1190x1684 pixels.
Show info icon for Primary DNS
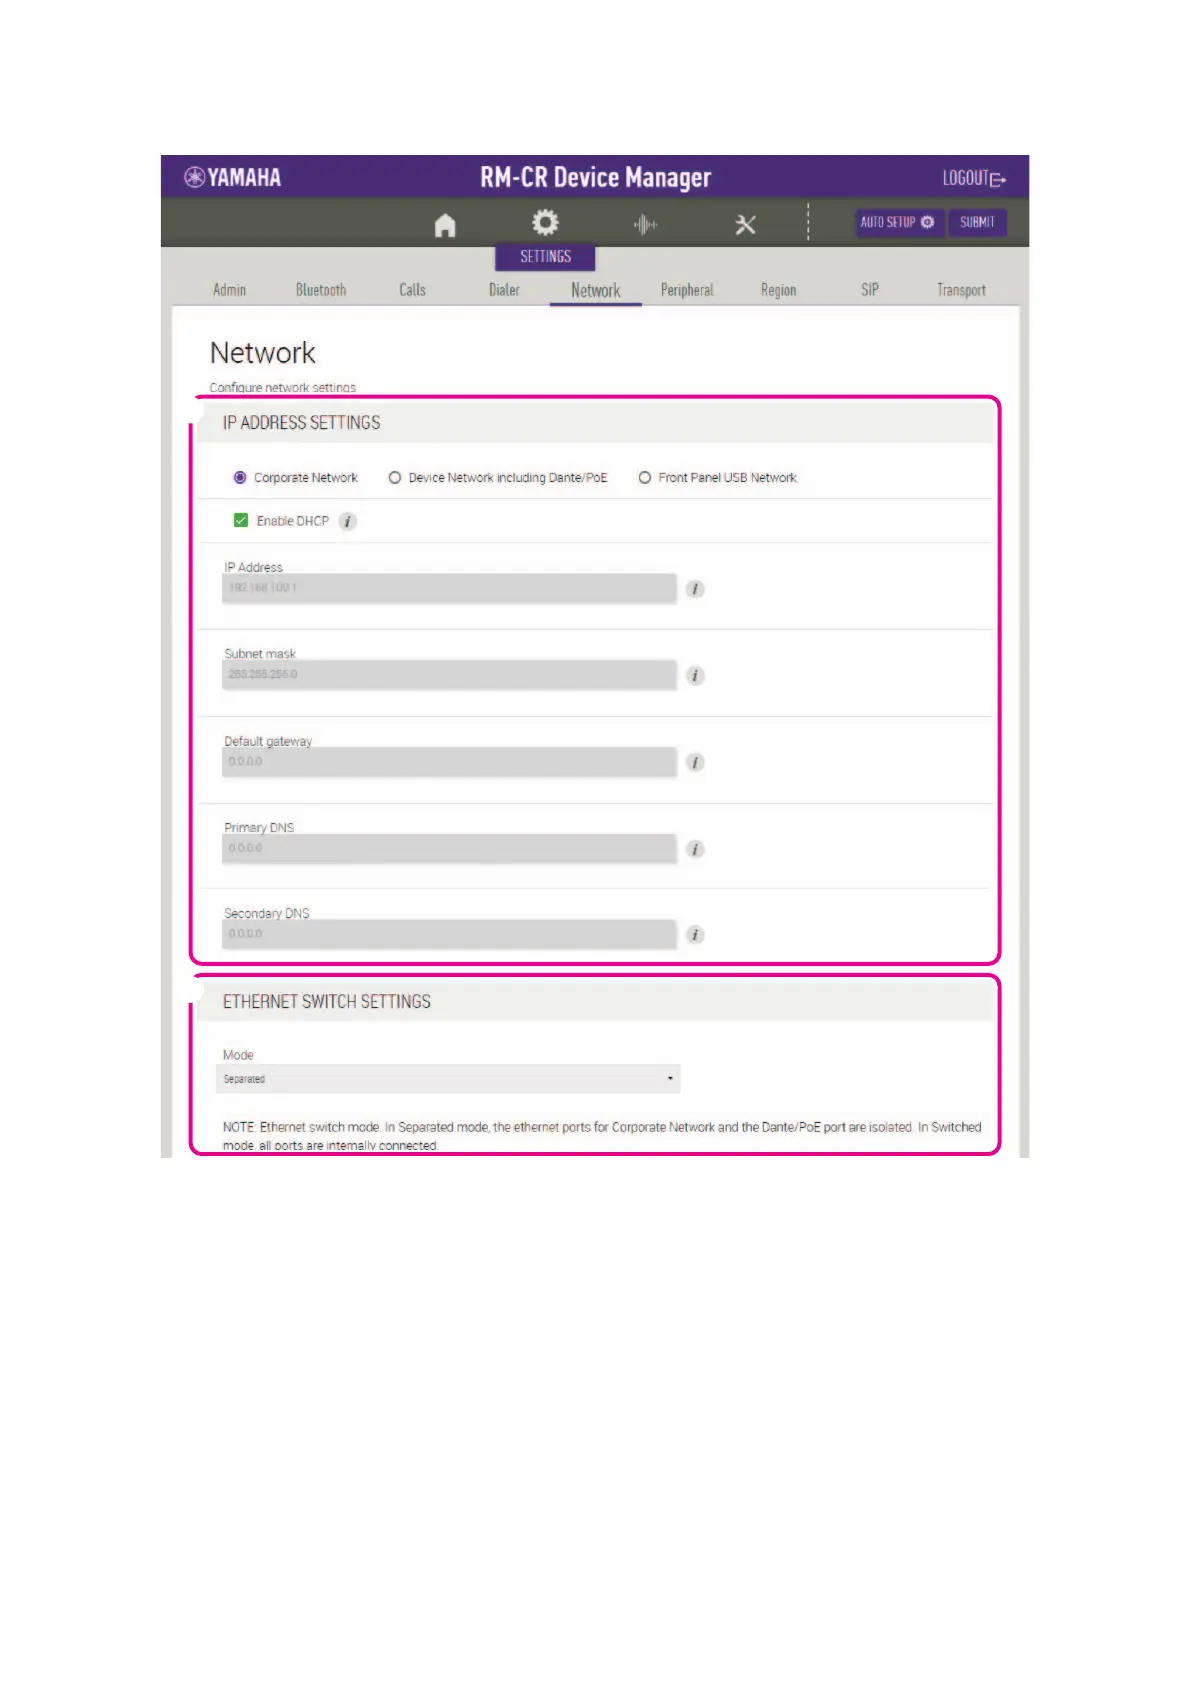695,849
